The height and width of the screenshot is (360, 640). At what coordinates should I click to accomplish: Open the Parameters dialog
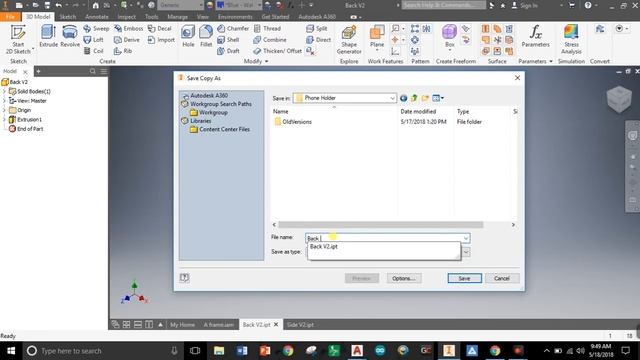tap(535, 36)
